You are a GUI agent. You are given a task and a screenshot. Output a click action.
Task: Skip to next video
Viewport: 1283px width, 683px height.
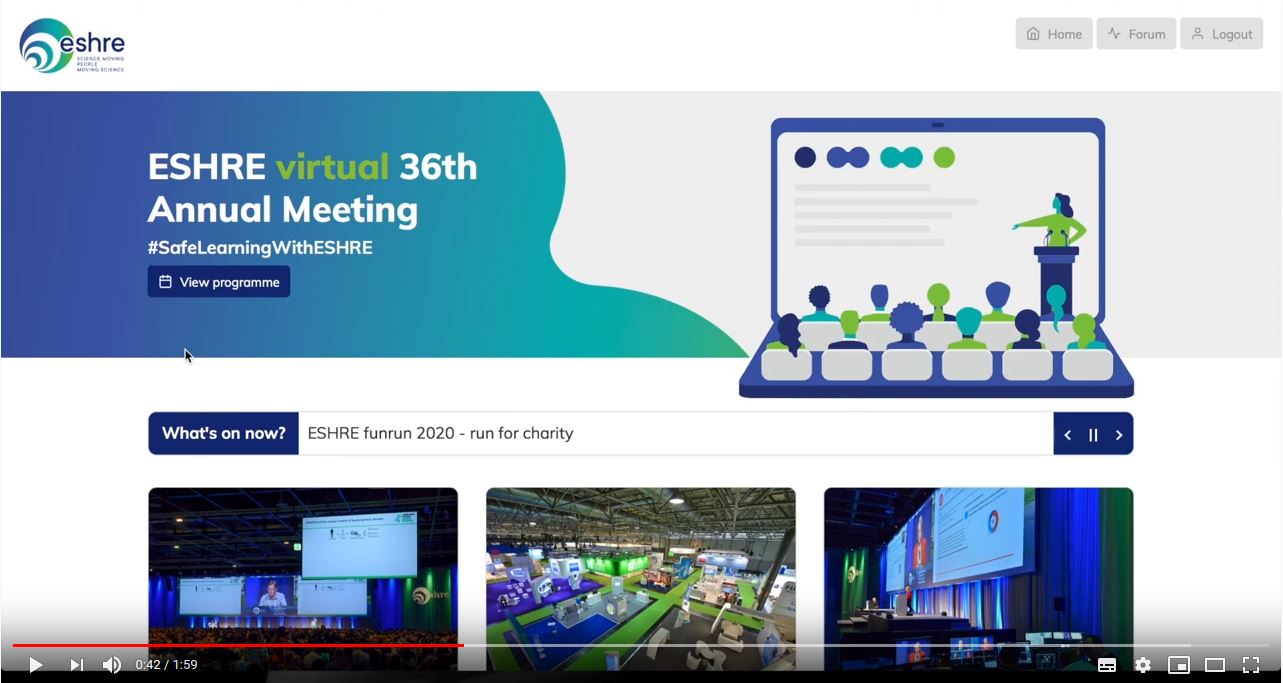[x=76, y=665]
